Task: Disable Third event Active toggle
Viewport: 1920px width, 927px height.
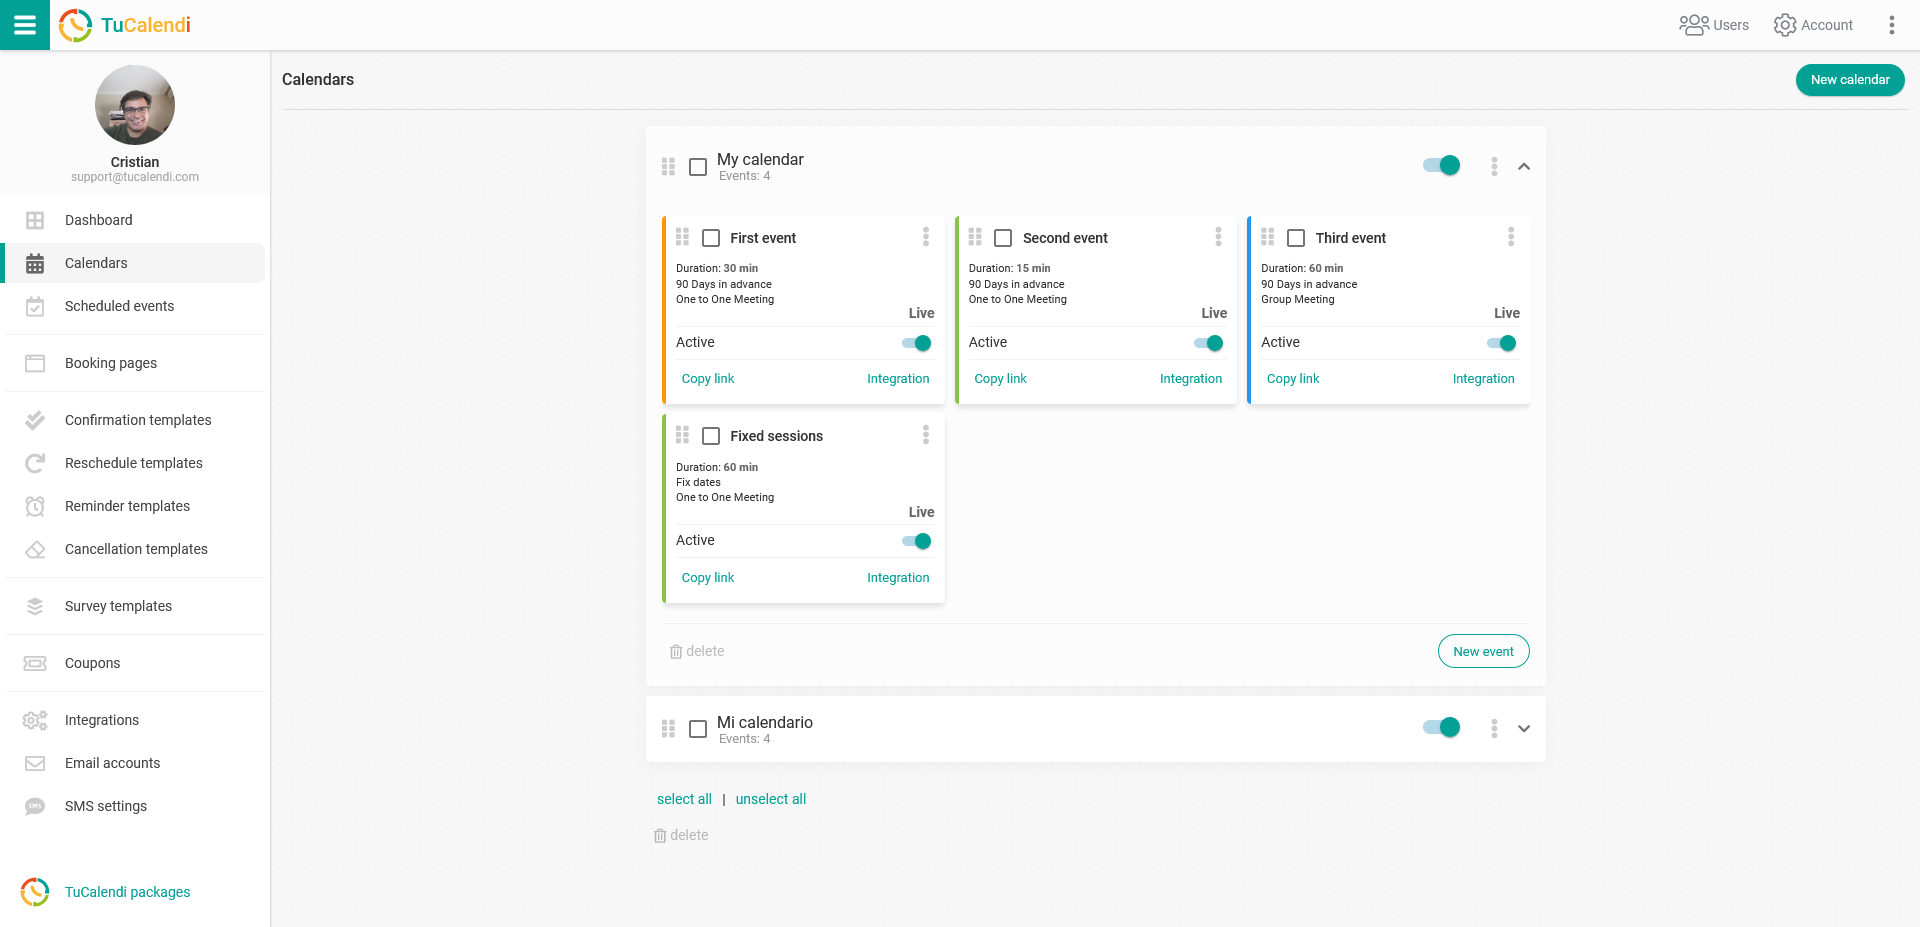Action: pyautogui.click(x=1501, y=343)
